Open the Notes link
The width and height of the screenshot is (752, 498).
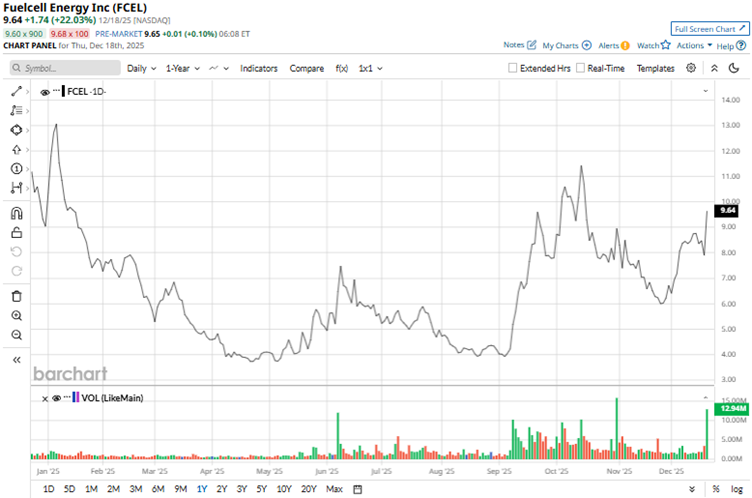pyautogui.click(x=514, y=45)
